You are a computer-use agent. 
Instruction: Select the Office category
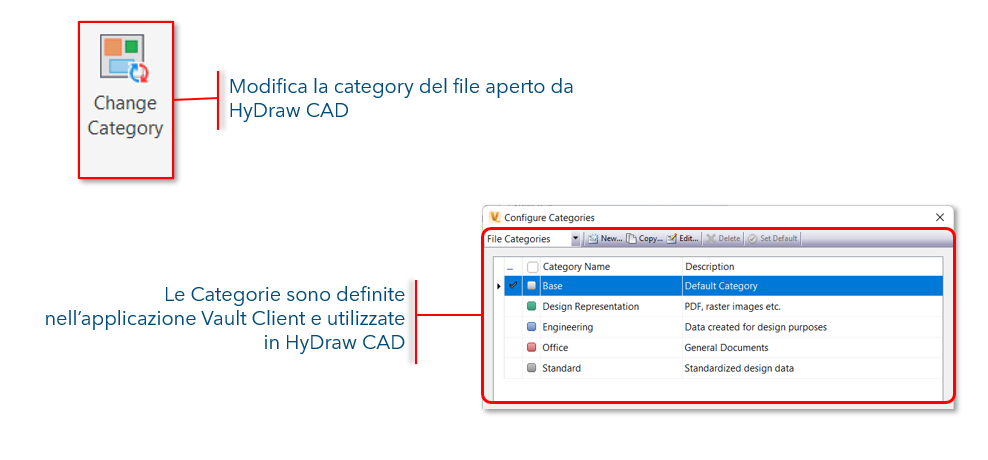point(723,347)
